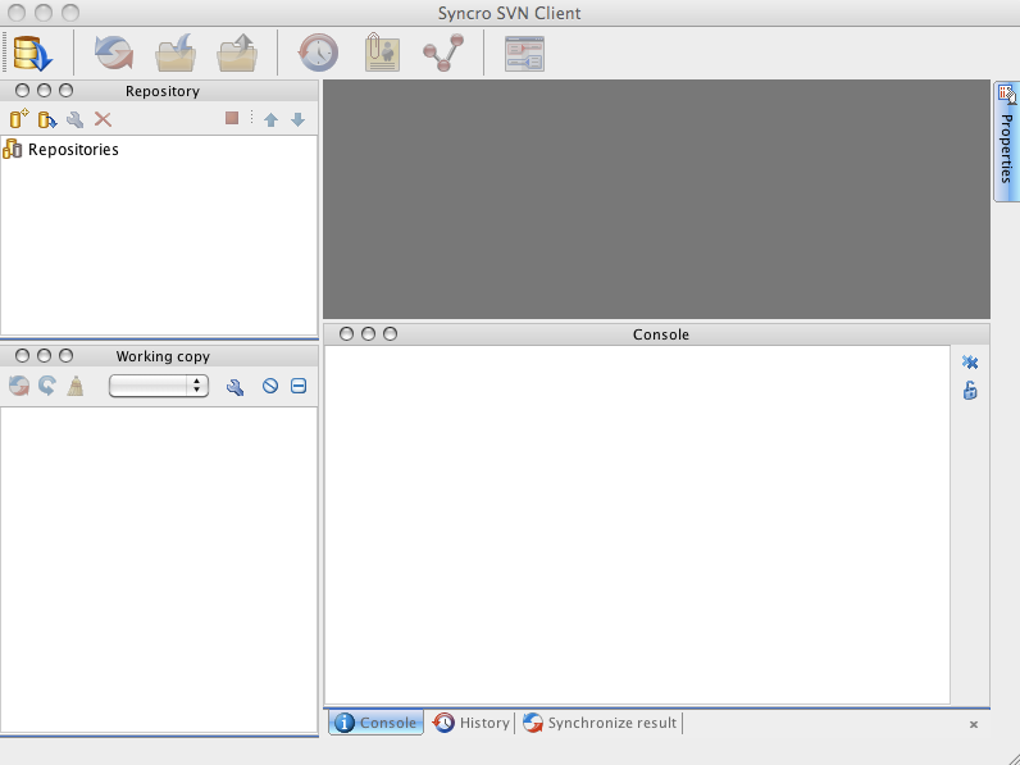Screen dimensions: 1020x765
Task: Click Synchronize icon in Working copy panel
Action: coord(19,386)
